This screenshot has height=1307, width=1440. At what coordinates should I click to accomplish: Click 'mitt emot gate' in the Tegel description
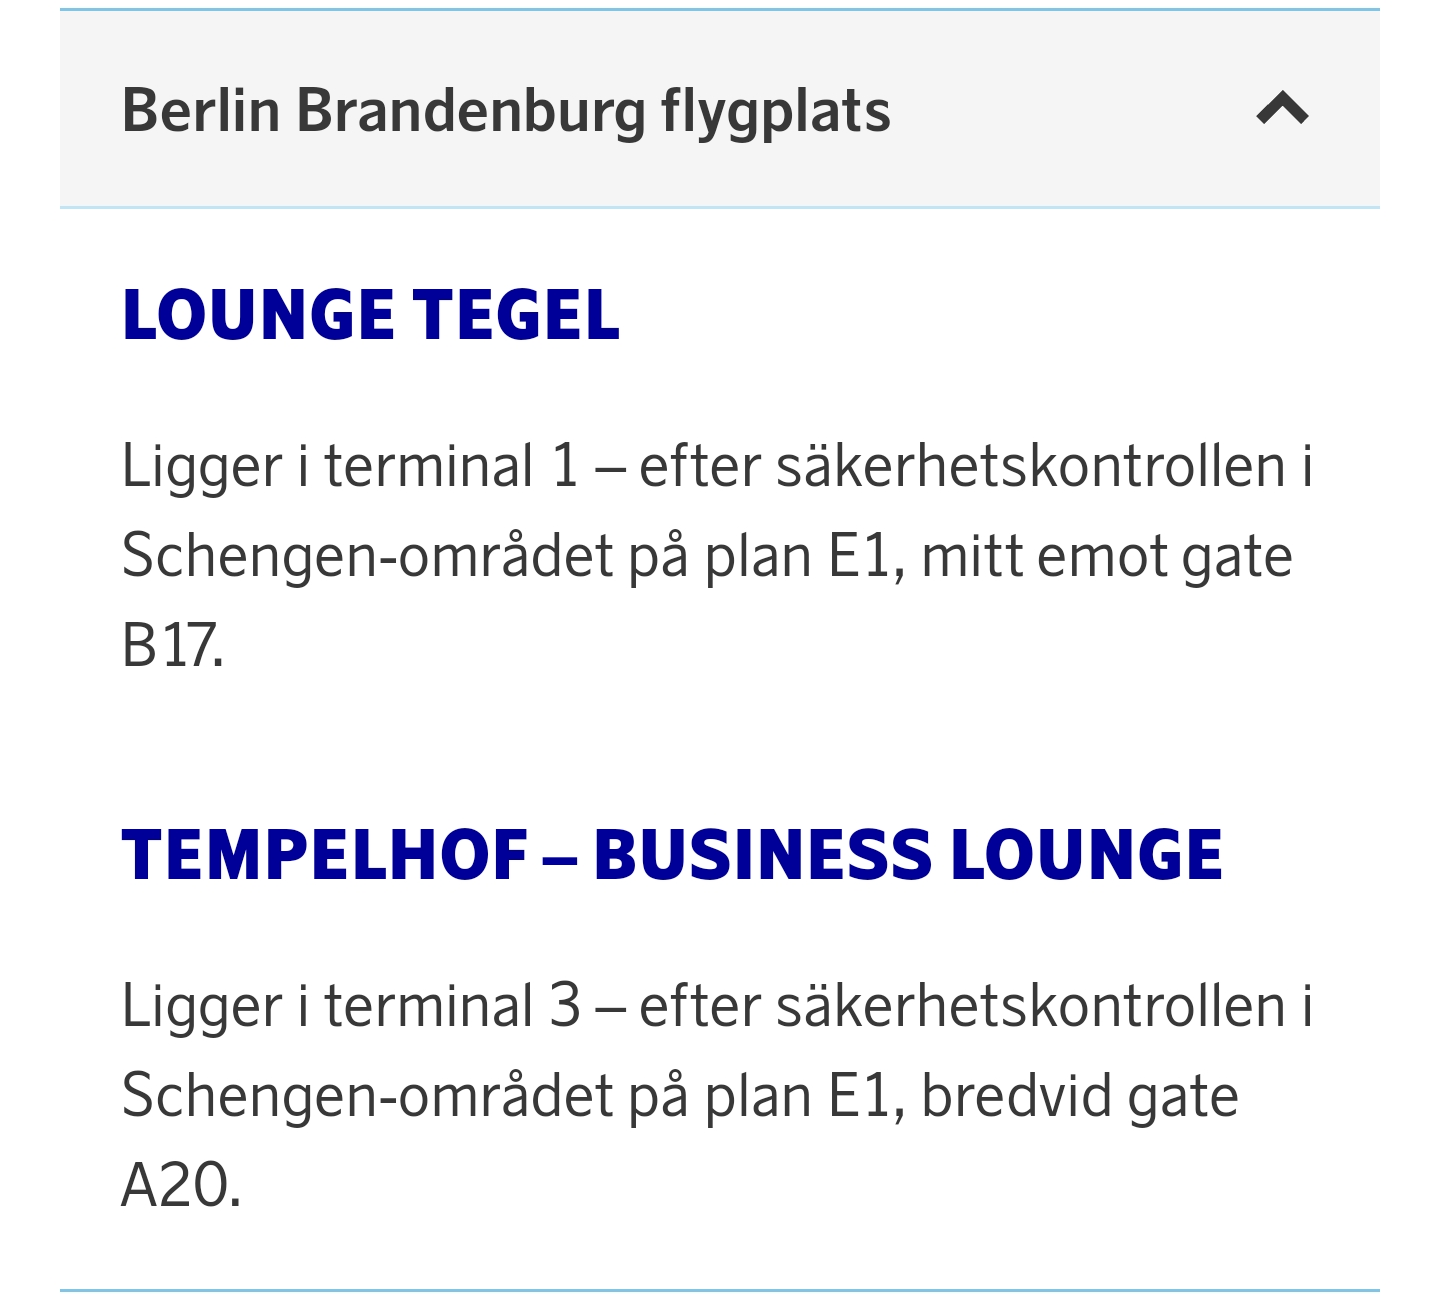pos(1107,557)
